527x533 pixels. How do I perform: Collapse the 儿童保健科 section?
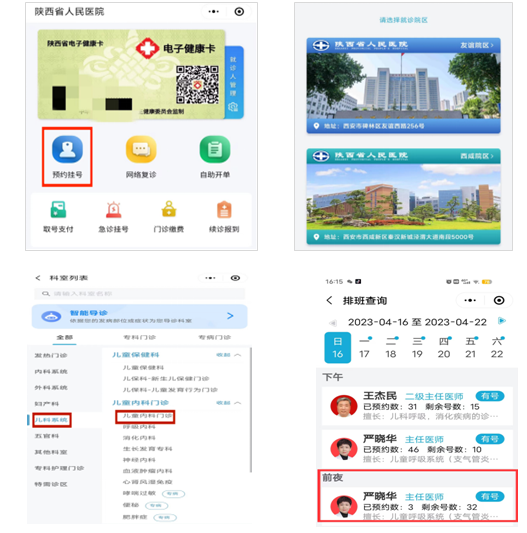[229, 355]
